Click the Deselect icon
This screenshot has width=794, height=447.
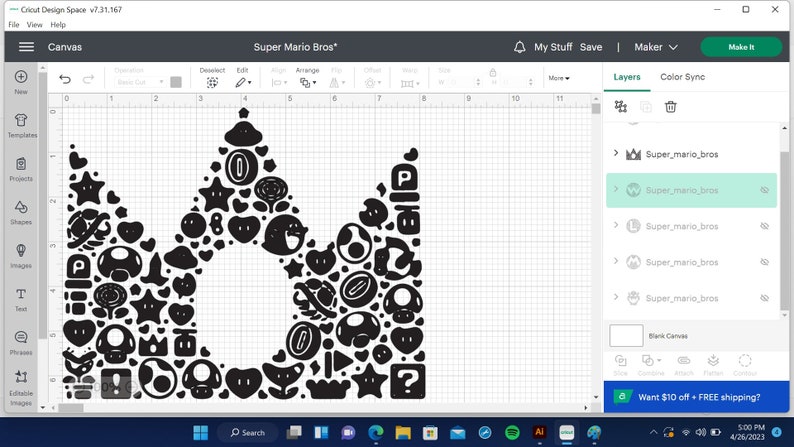[212, 83]
